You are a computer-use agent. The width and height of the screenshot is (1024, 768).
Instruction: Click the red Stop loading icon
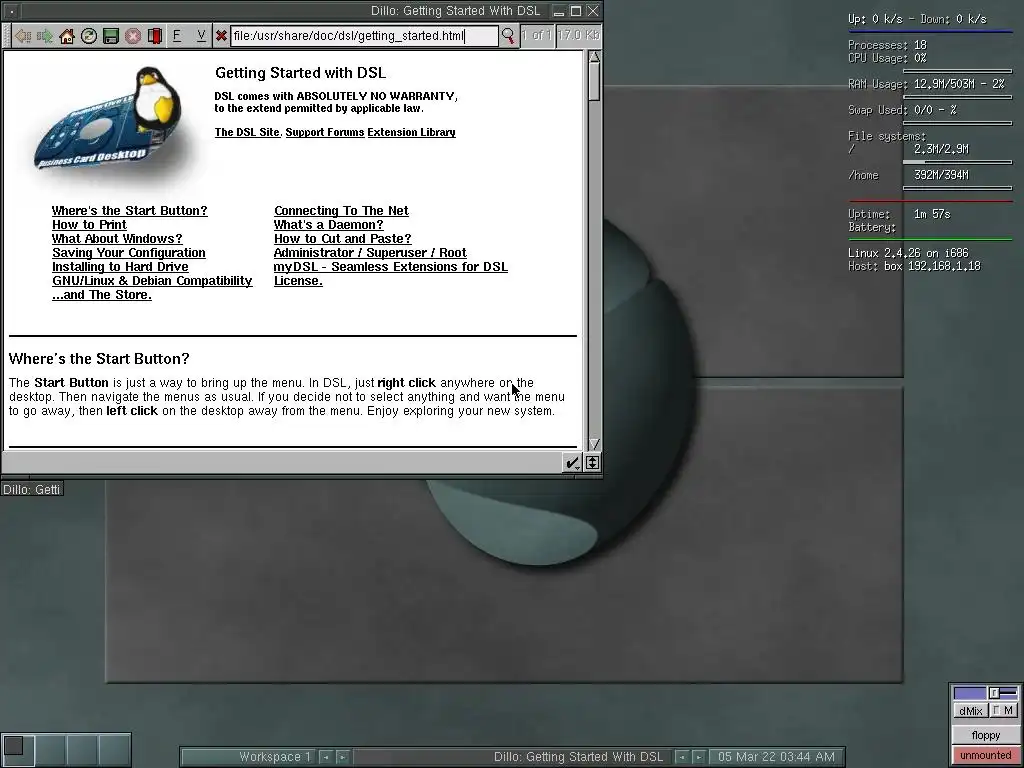pos(133,36)
